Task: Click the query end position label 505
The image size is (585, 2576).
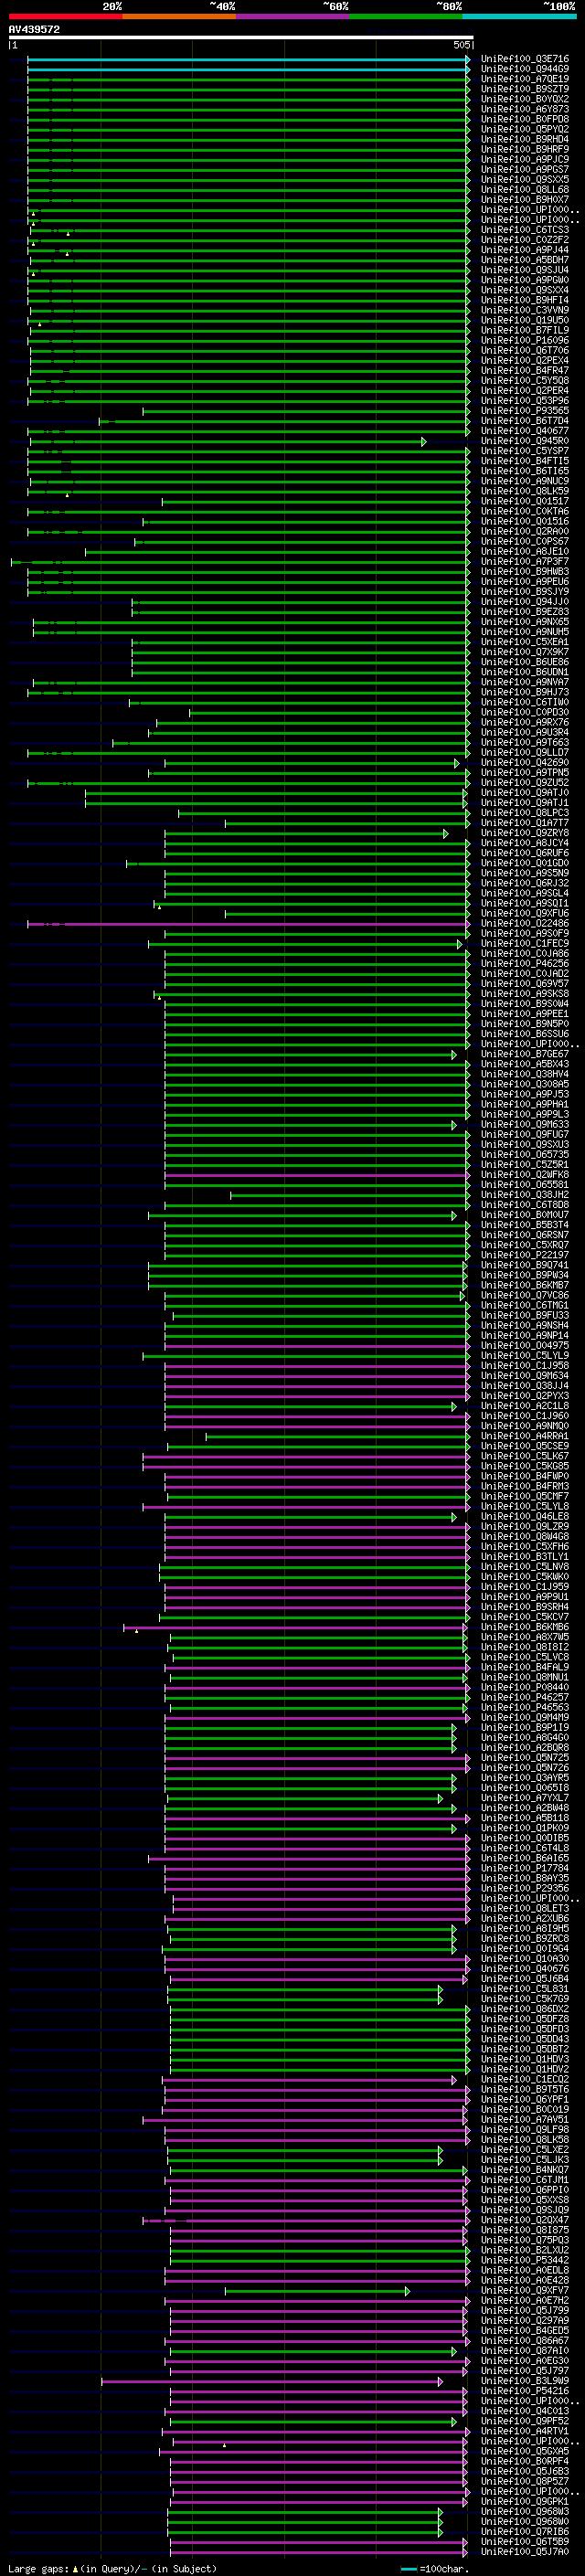Action: click(x=462, y=45)
